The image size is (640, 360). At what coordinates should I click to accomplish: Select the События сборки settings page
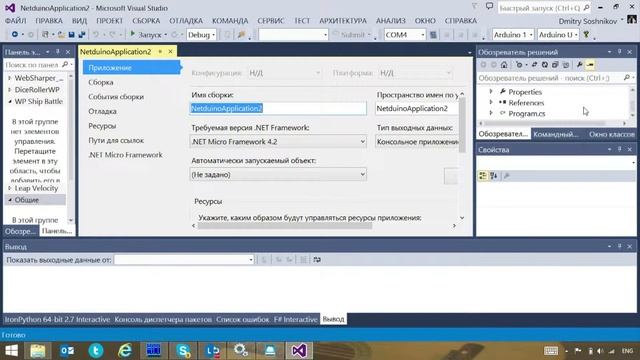pyautogui.click(x=116, y=97)
